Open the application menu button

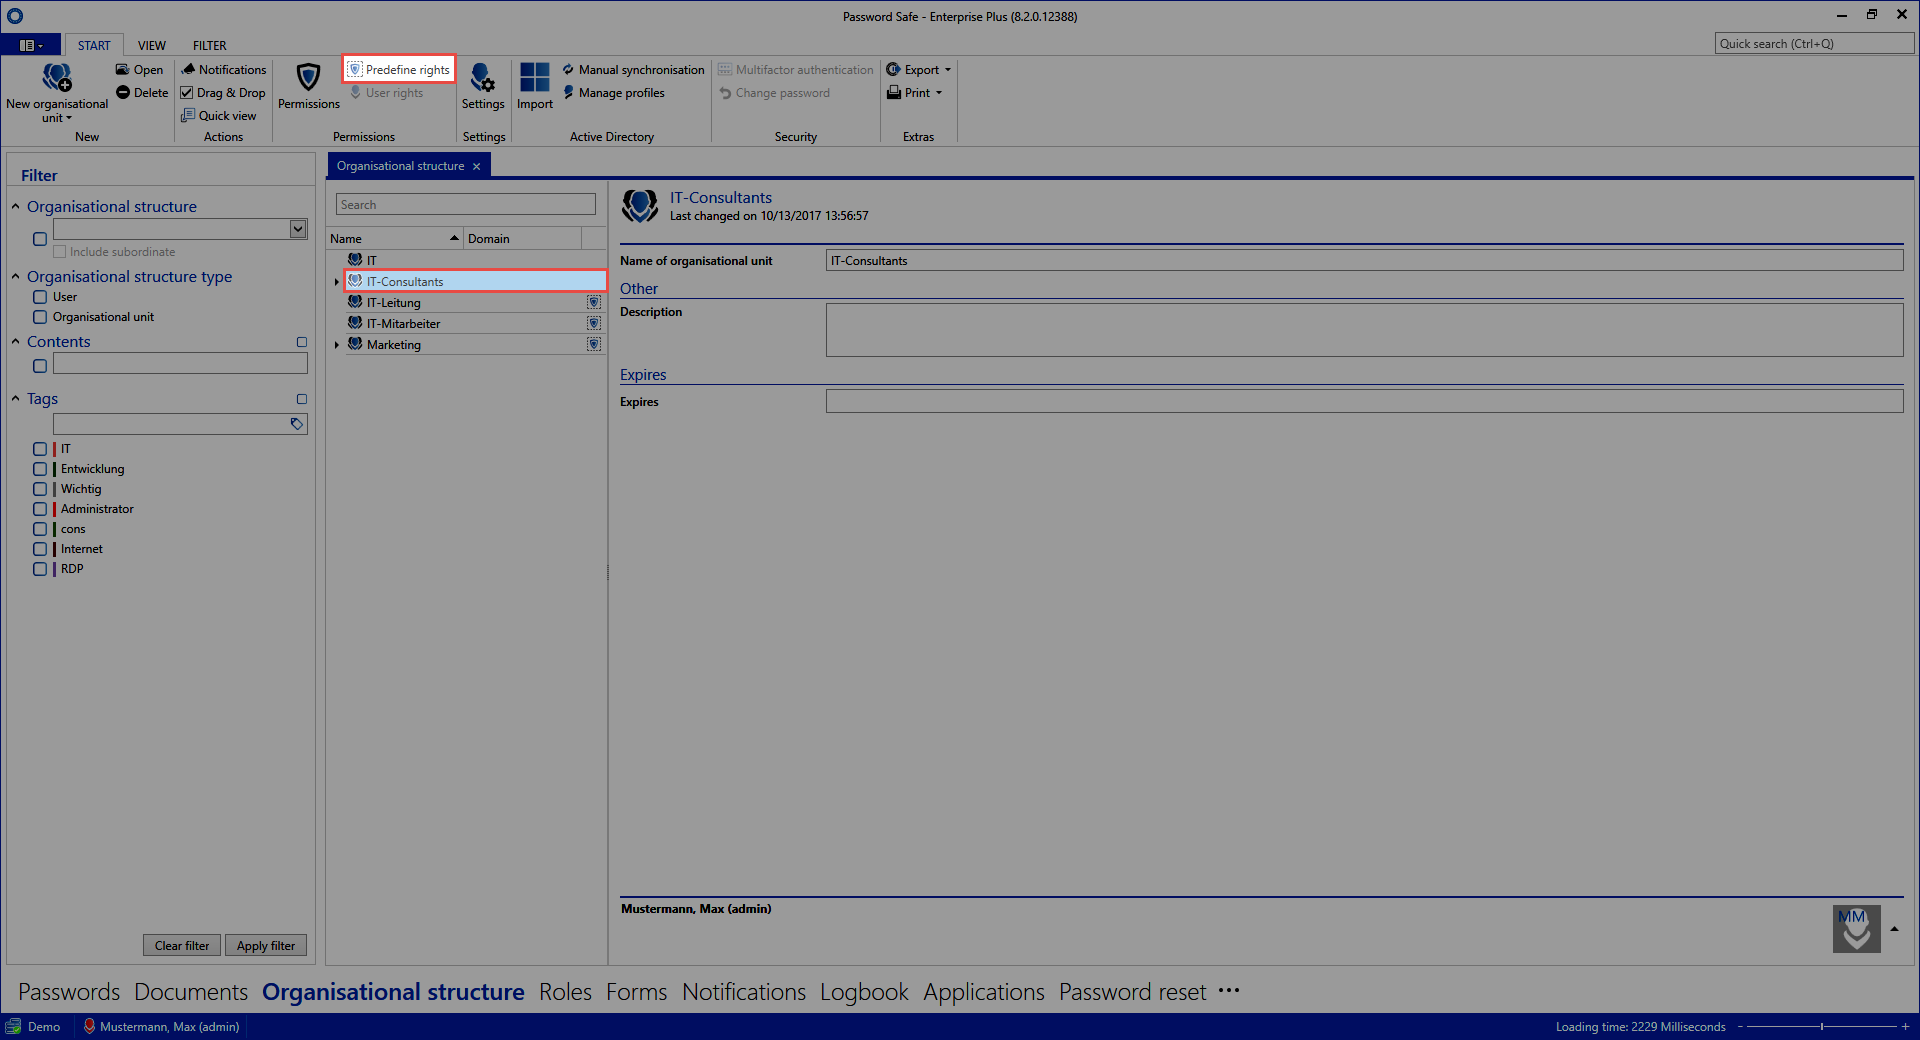31,45
